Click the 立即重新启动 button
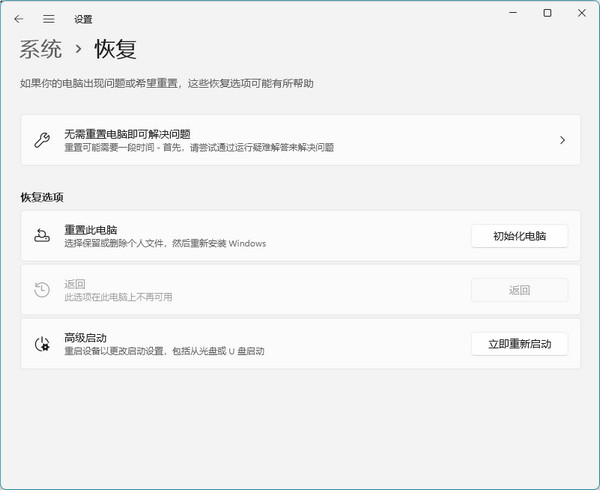This screenshot has width=600, height=490. 519,344
